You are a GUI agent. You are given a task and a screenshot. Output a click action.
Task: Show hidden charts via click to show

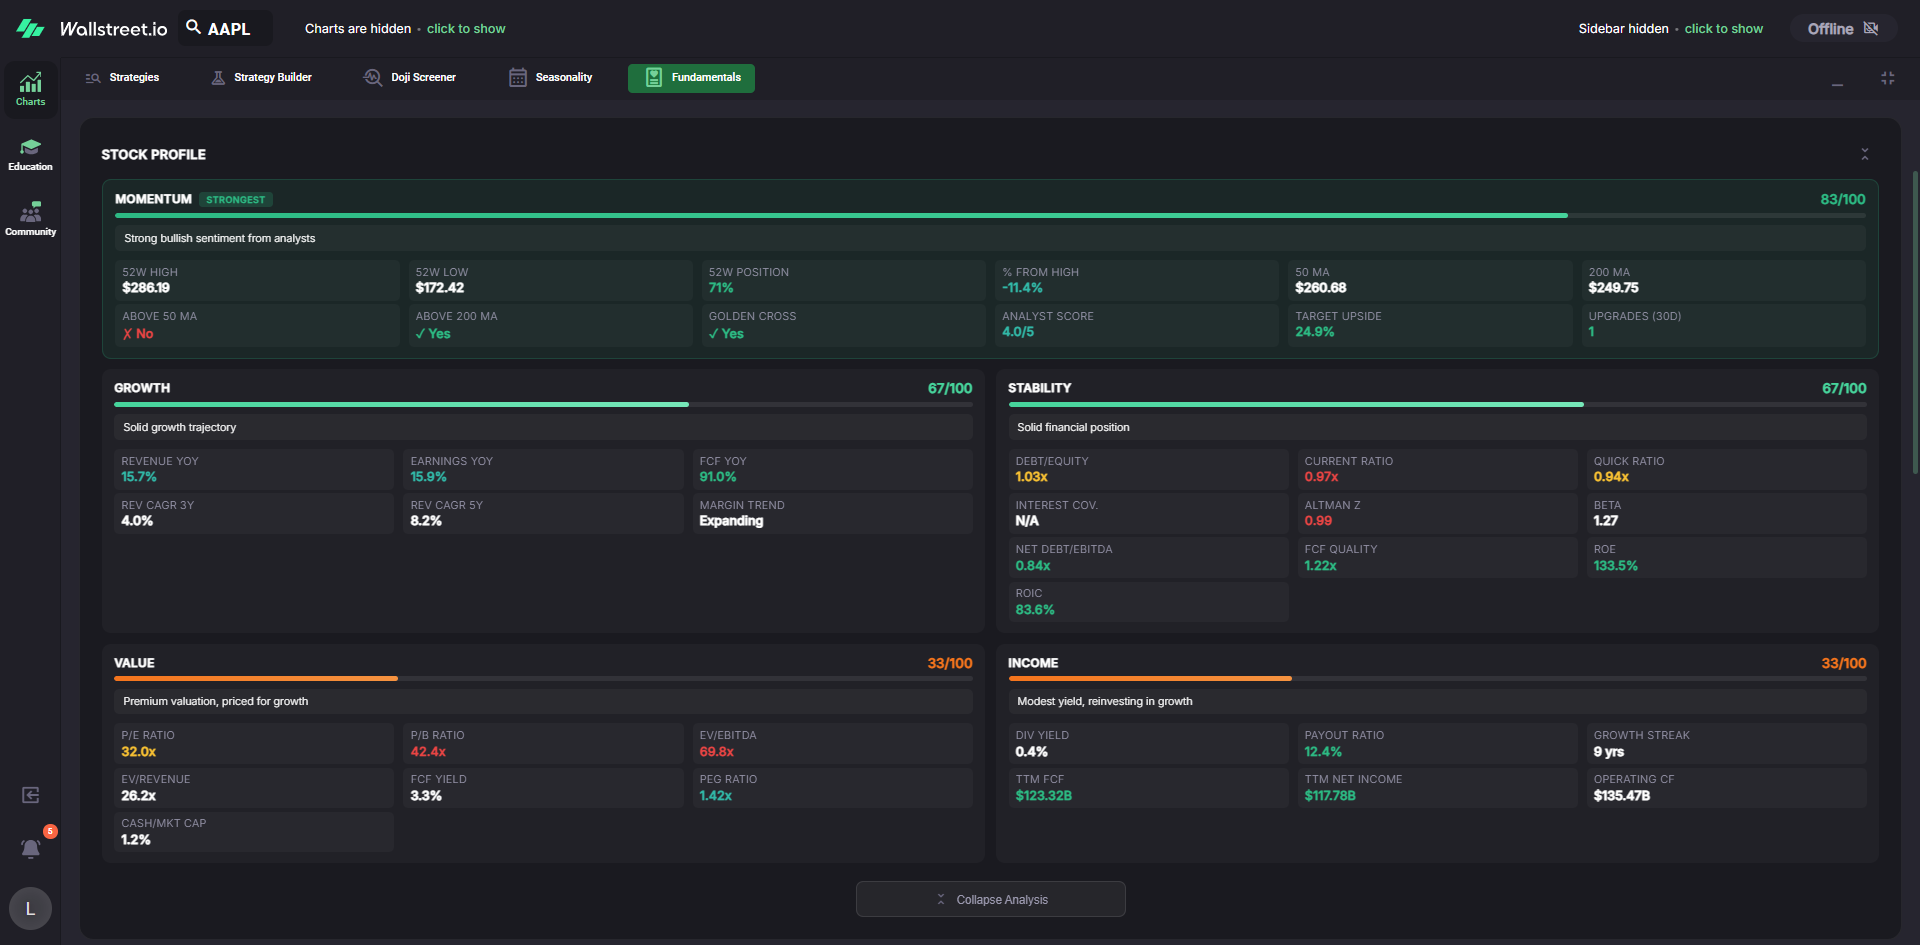466,29
